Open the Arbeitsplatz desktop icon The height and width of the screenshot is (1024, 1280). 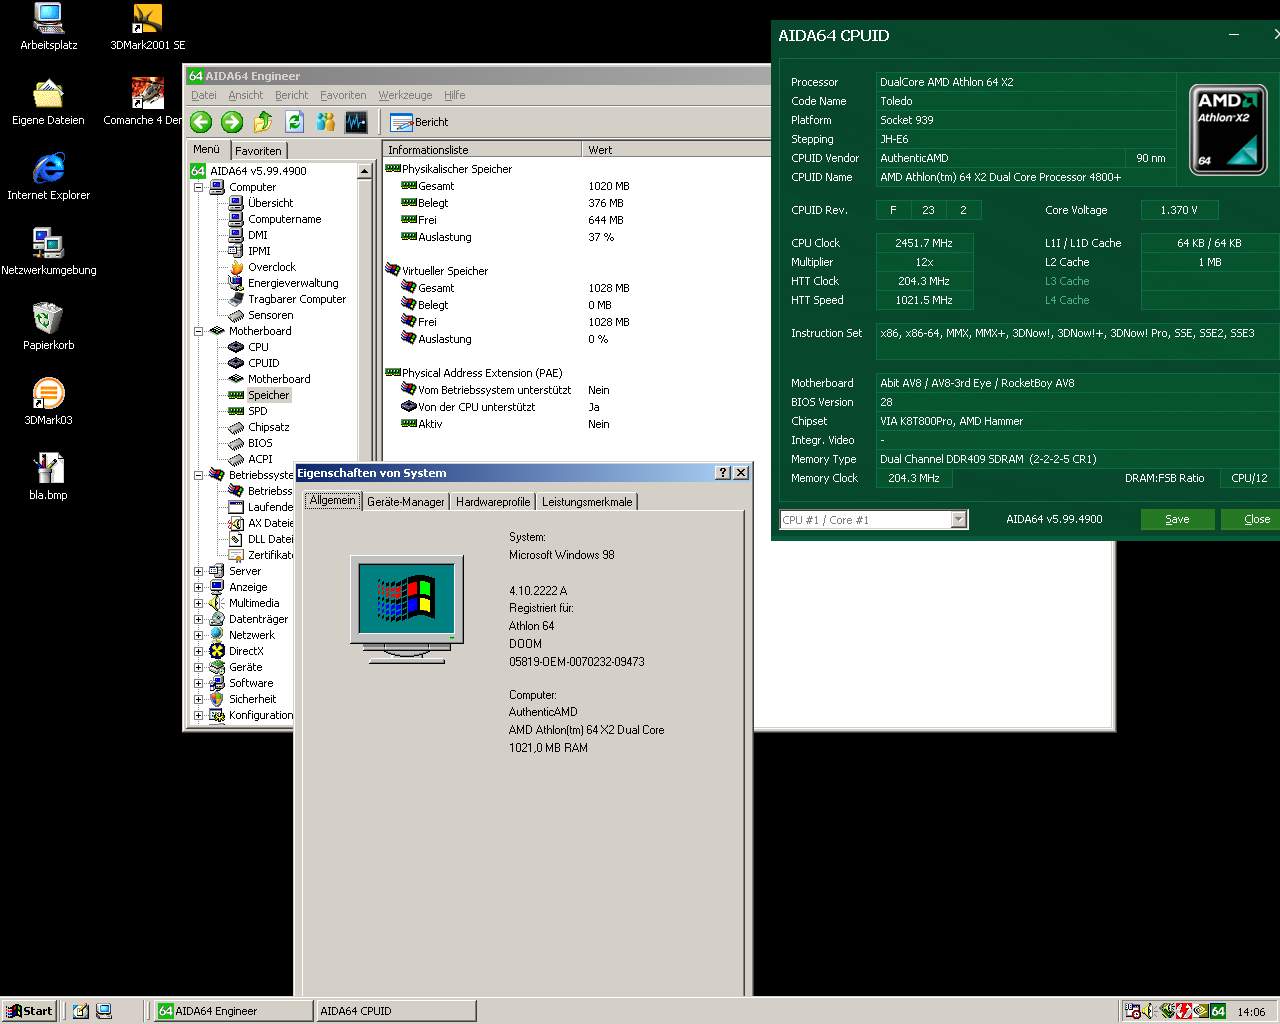(x=48, y=27)
